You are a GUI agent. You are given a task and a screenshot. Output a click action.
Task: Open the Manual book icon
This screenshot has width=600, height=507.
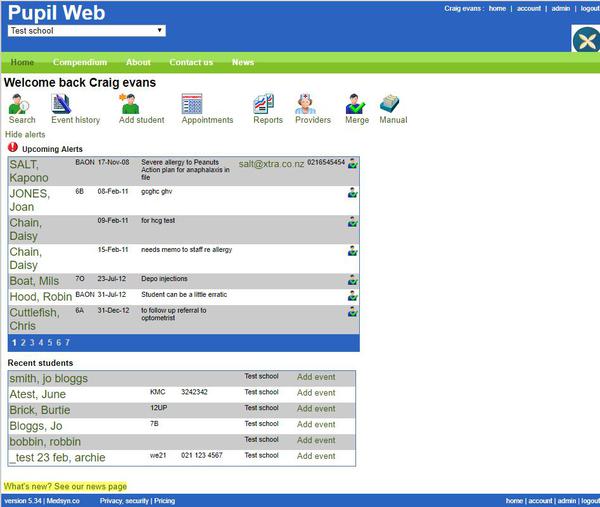pos(390,103)
